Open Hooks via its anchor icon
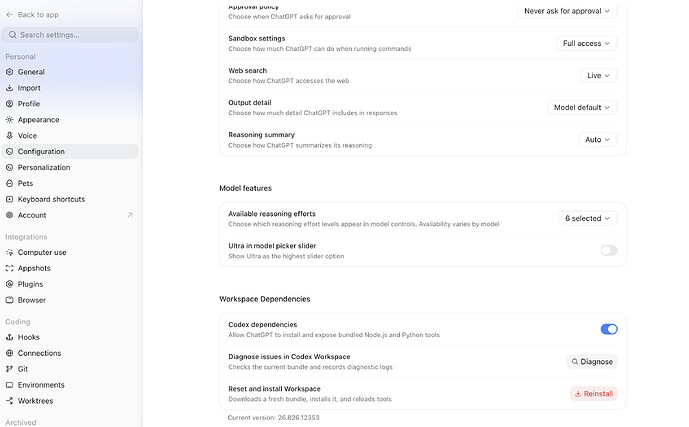Screen dimensions: 689x427 click(x=9, y=337)
